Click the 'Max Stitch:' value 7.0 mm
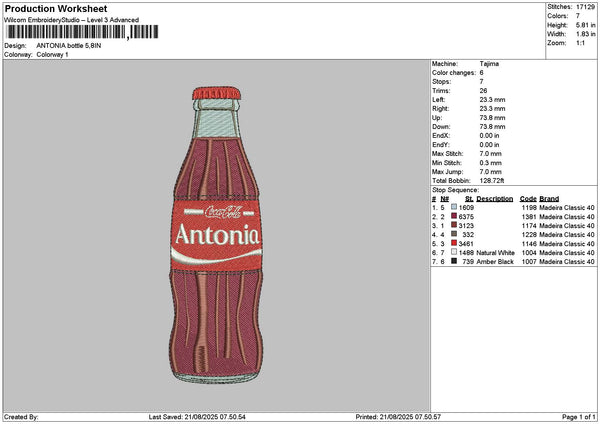Viewport: 600px width, 424px height. point(490,154)
